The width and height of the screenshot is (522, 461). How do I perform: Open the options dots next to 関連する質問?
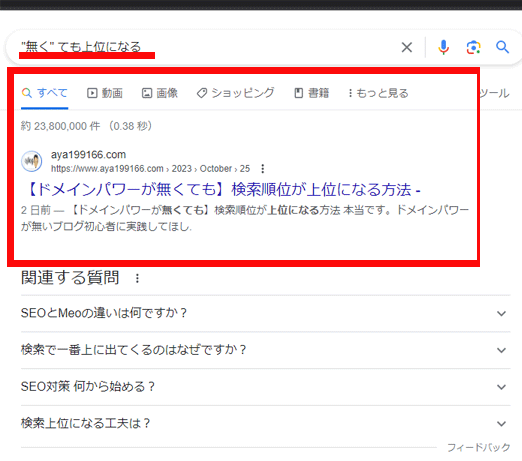coord(137,278)
